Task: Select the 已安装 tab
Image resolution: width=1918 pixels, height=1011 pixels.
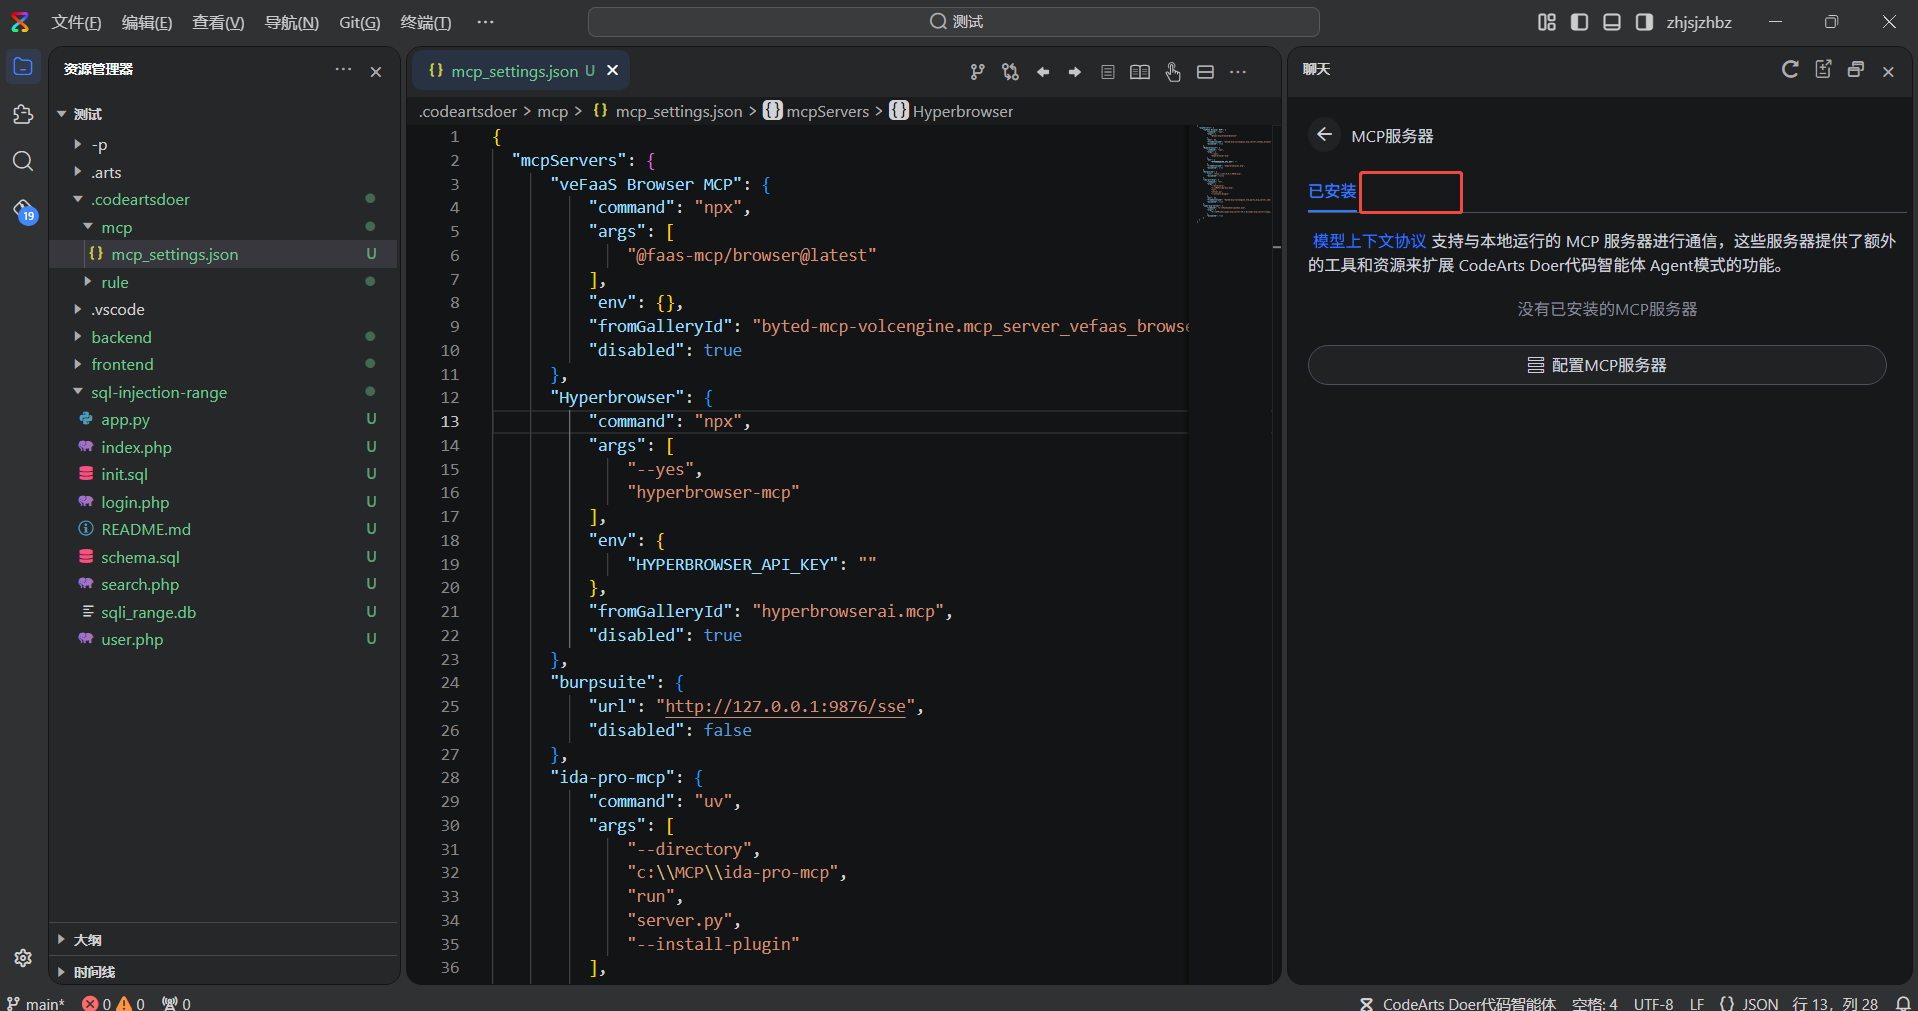Action: [x=1332, y=191]
